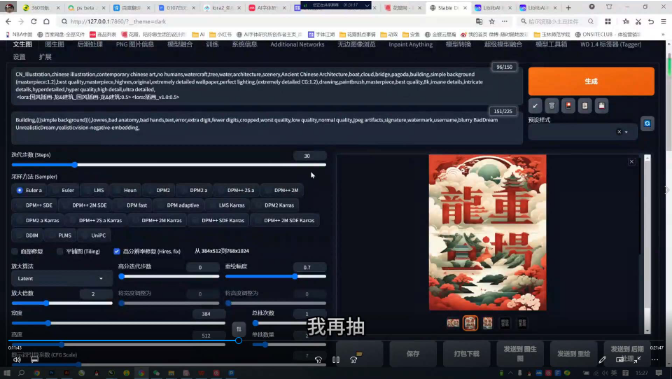Expand the preset styles dropdown arrow

click(x=627, y=132)
